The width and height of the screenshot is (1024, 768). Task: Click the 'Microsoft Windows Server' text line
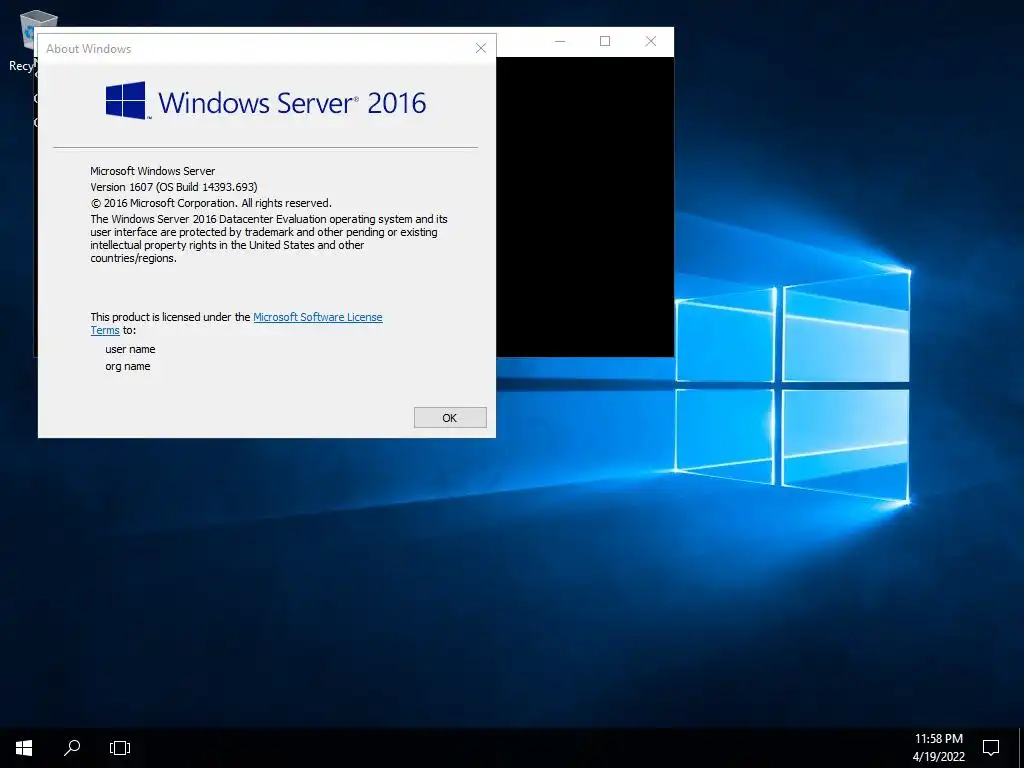(x=152, y=171)
